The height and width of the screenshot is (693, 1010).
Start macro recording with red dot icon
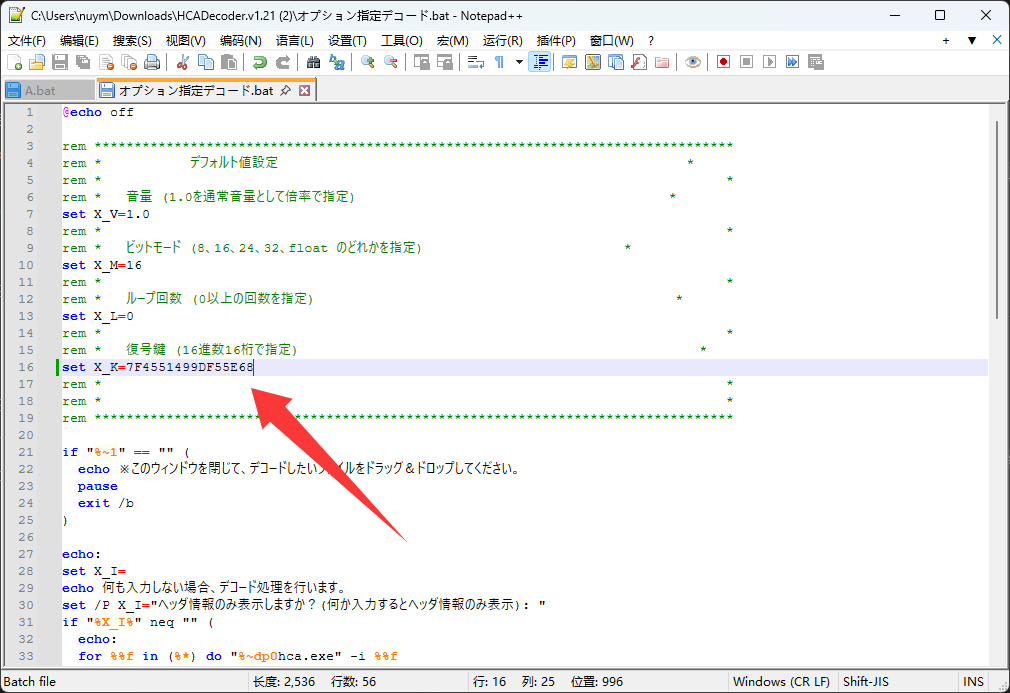723,62
